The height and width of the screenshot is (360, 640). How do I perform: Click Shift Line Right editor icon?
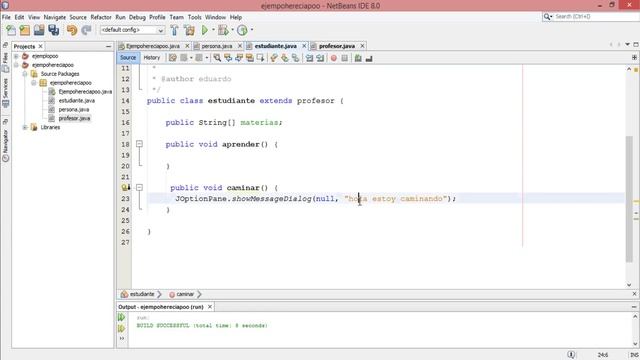[320, 58]
